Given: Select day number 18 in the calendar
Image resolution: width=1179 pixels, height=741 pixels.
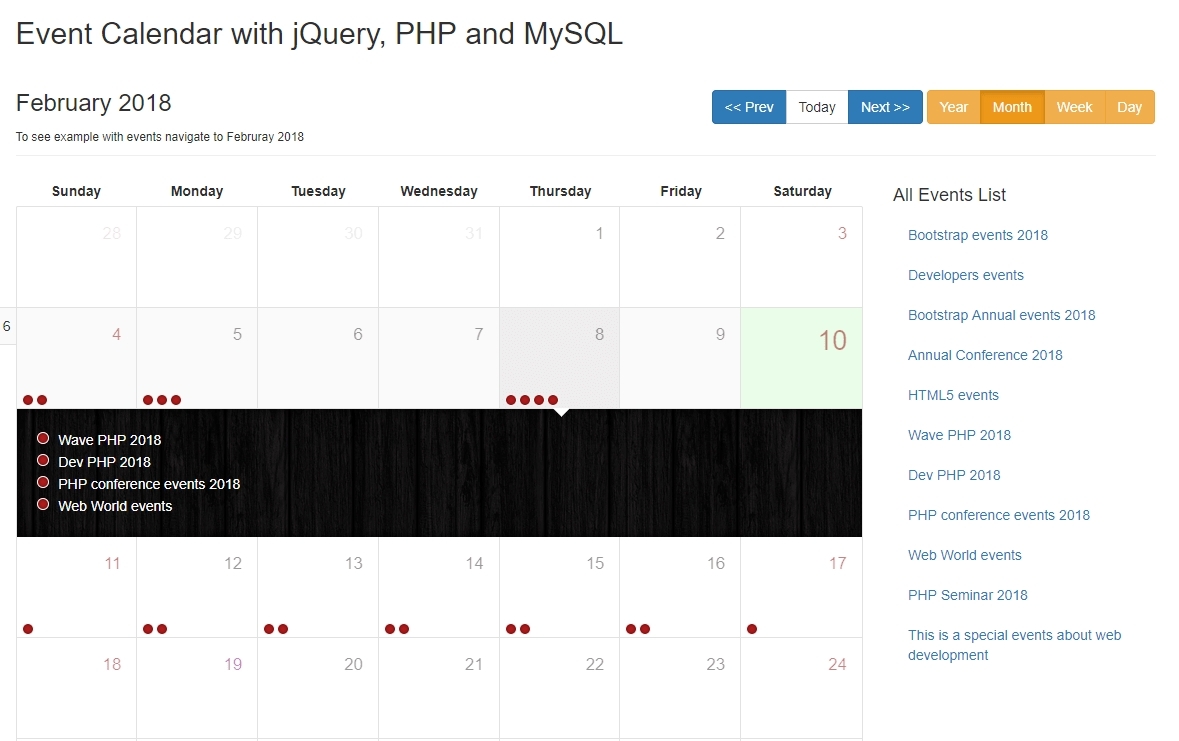Looking at the screenshot, I should (x=112, y=664).
